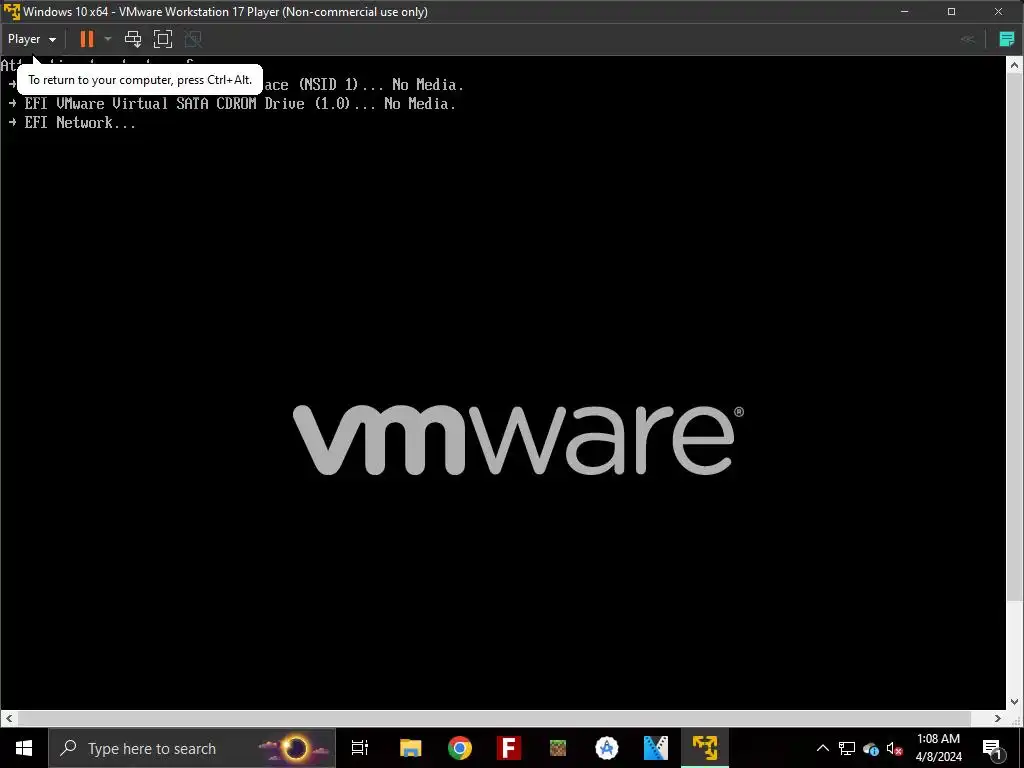The image size is (1024, 768).
Task: Expand the power options arrow beside pause
Action: [108, 39]
